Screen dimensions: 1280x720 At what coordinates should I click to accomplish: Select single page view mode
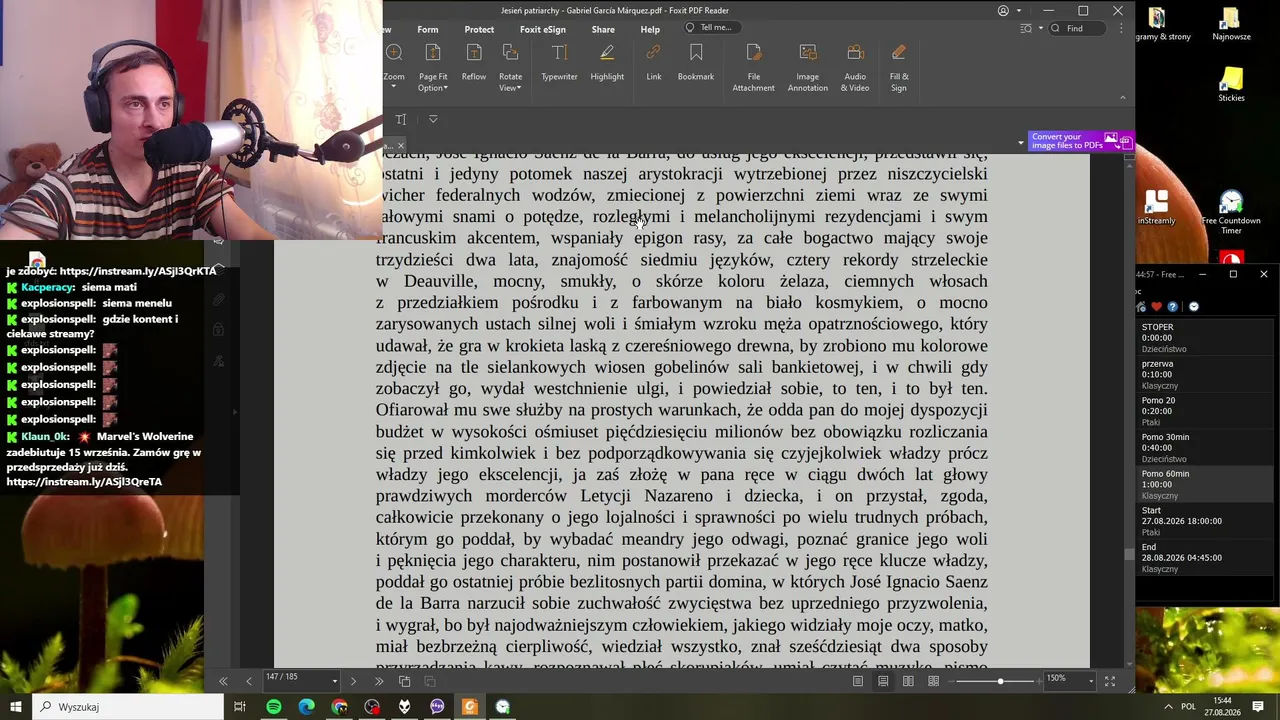(x=857, y=681)
